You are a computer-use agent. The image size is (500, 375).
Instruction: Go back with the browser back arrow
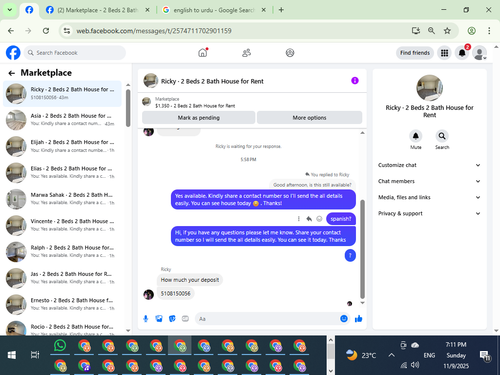11,31
